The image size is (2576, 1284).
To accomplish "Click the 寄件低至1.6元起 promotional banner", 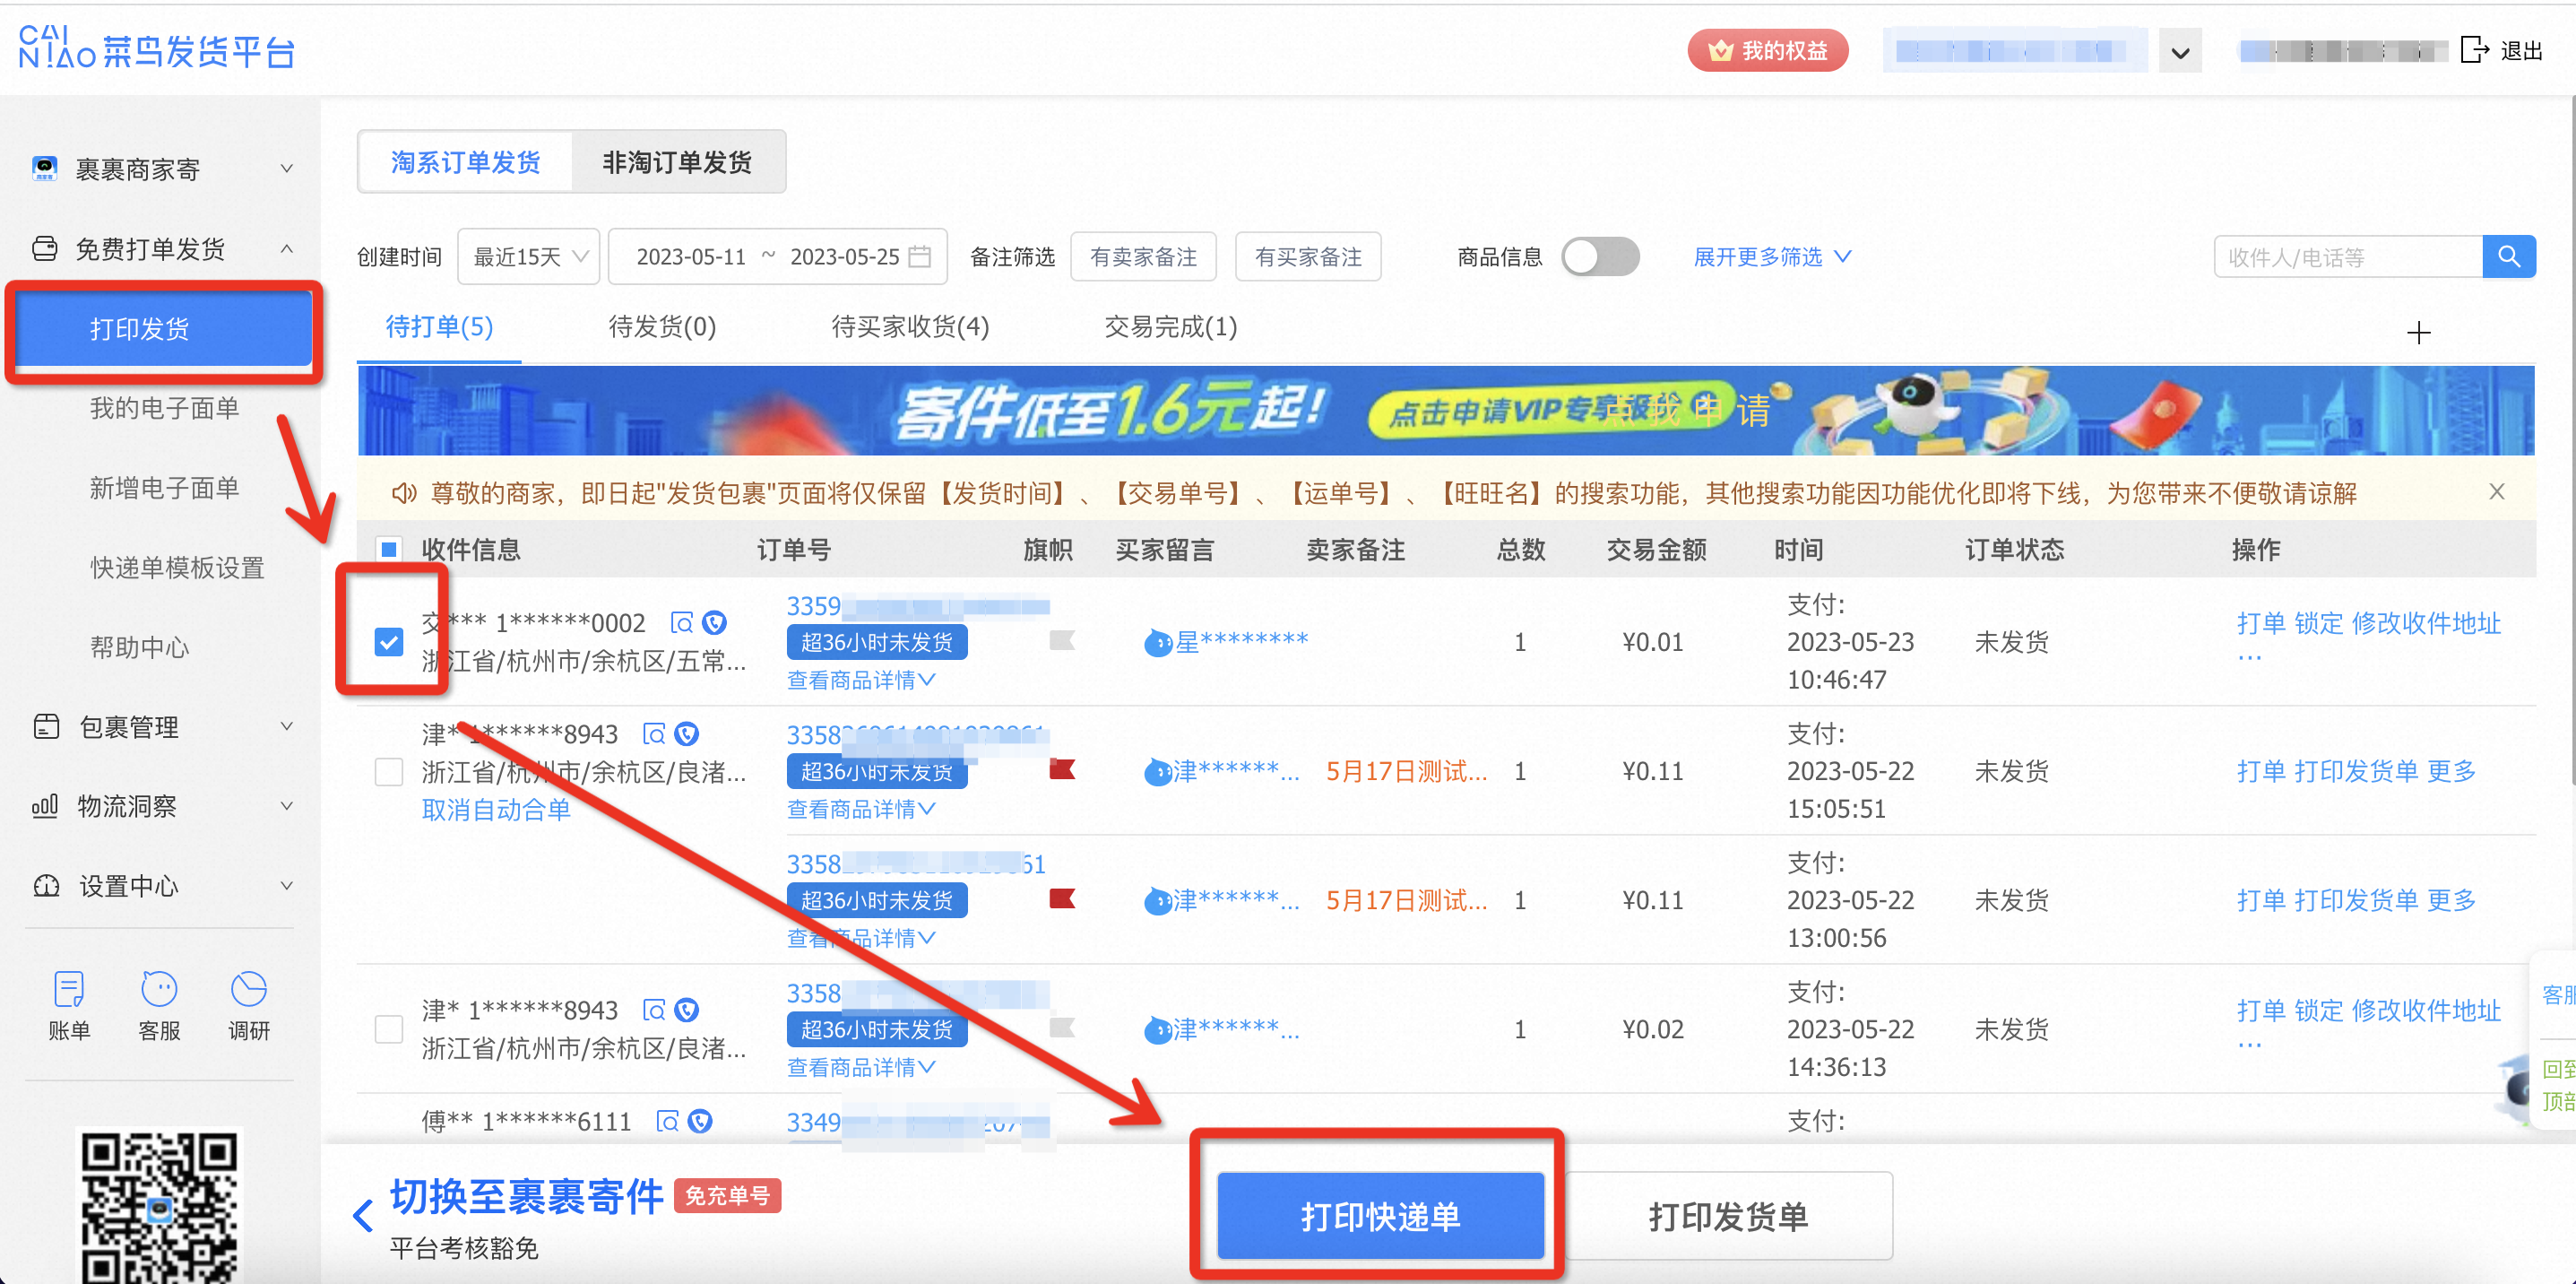I will tap(1445, 410).
